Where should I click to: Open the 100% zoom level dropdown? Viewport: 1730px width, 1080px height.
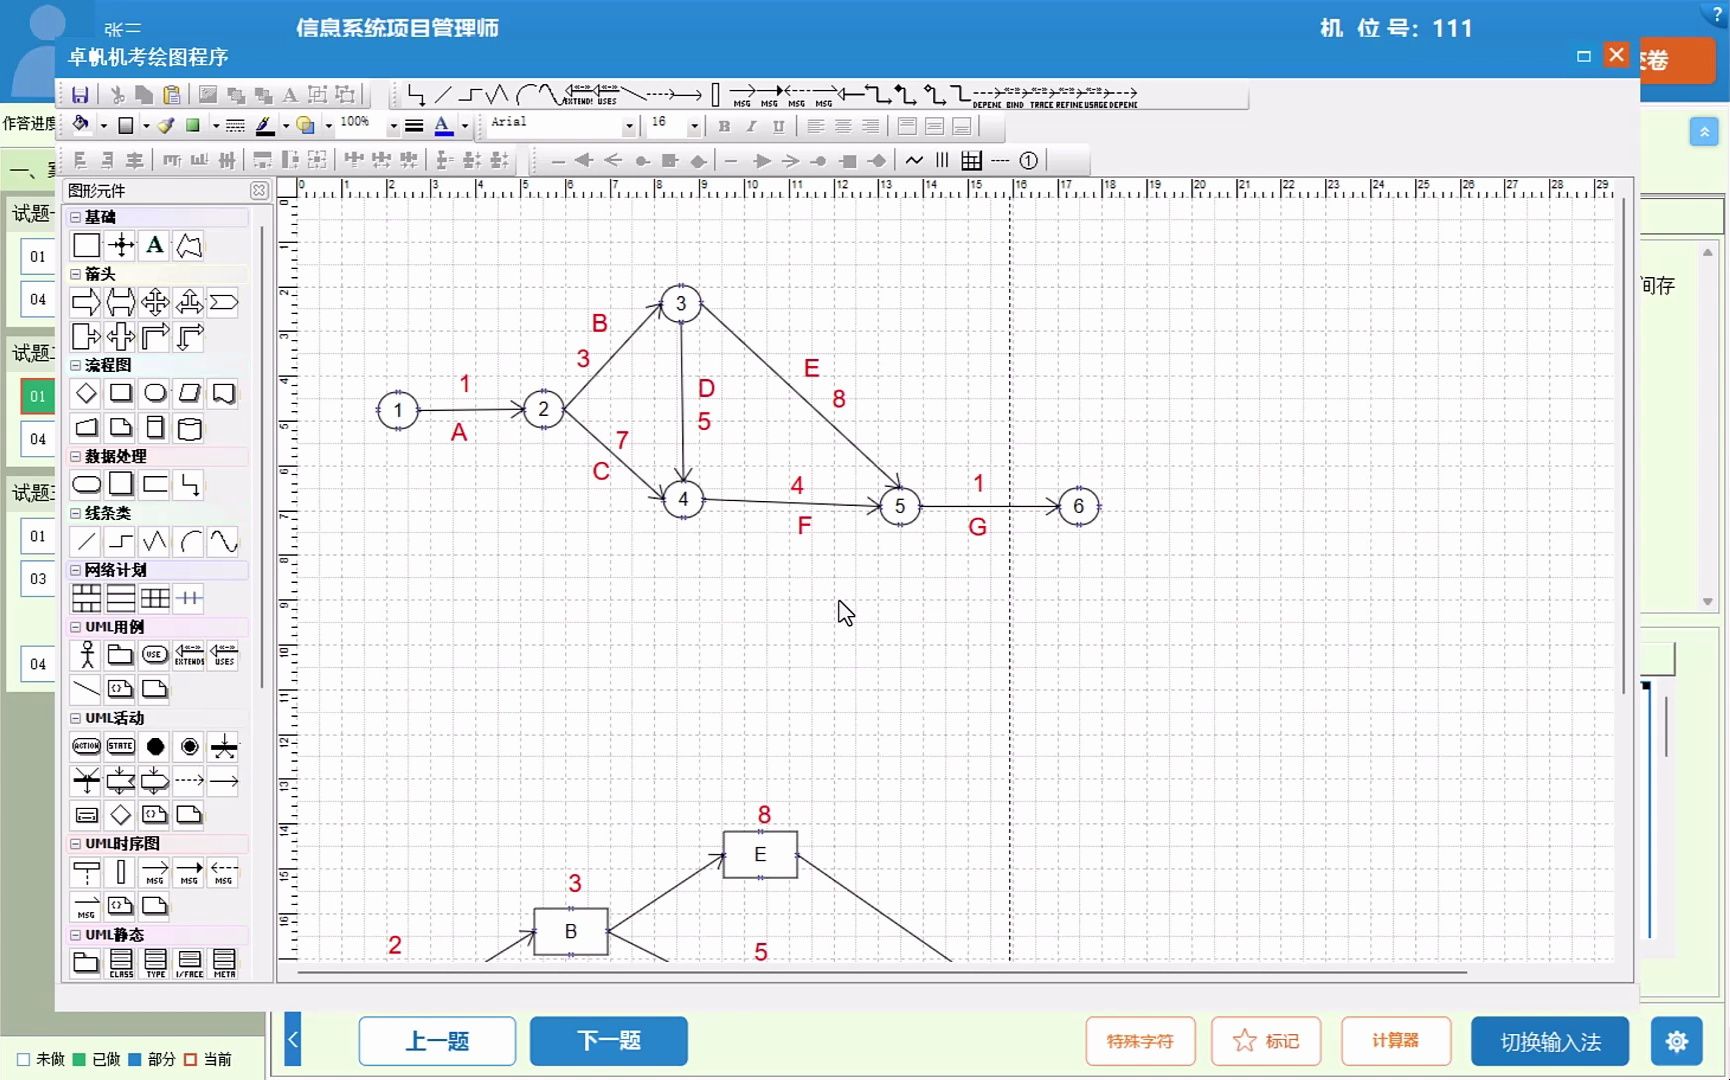(393, 126)
